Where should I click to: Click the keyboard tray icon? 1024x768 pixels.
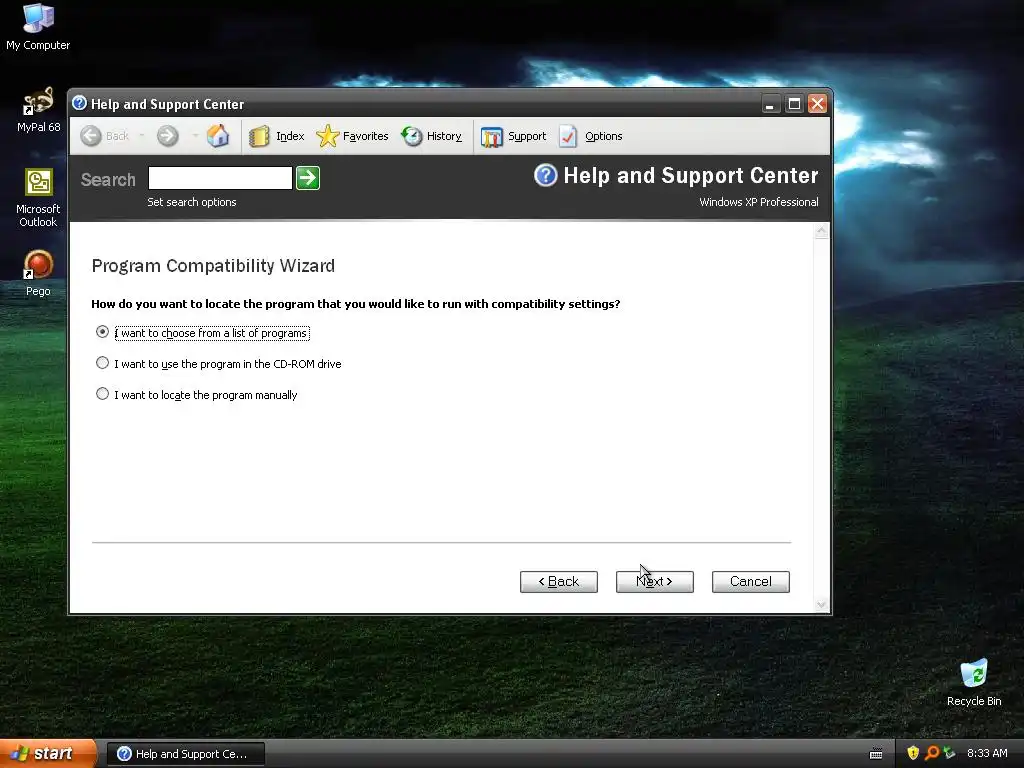click(876, 754)
